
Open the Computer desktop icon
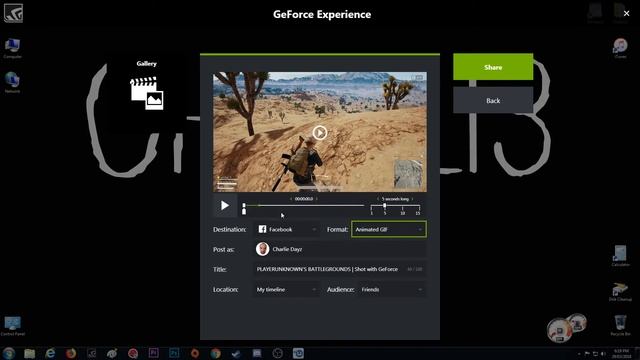(x=12, y=49)
